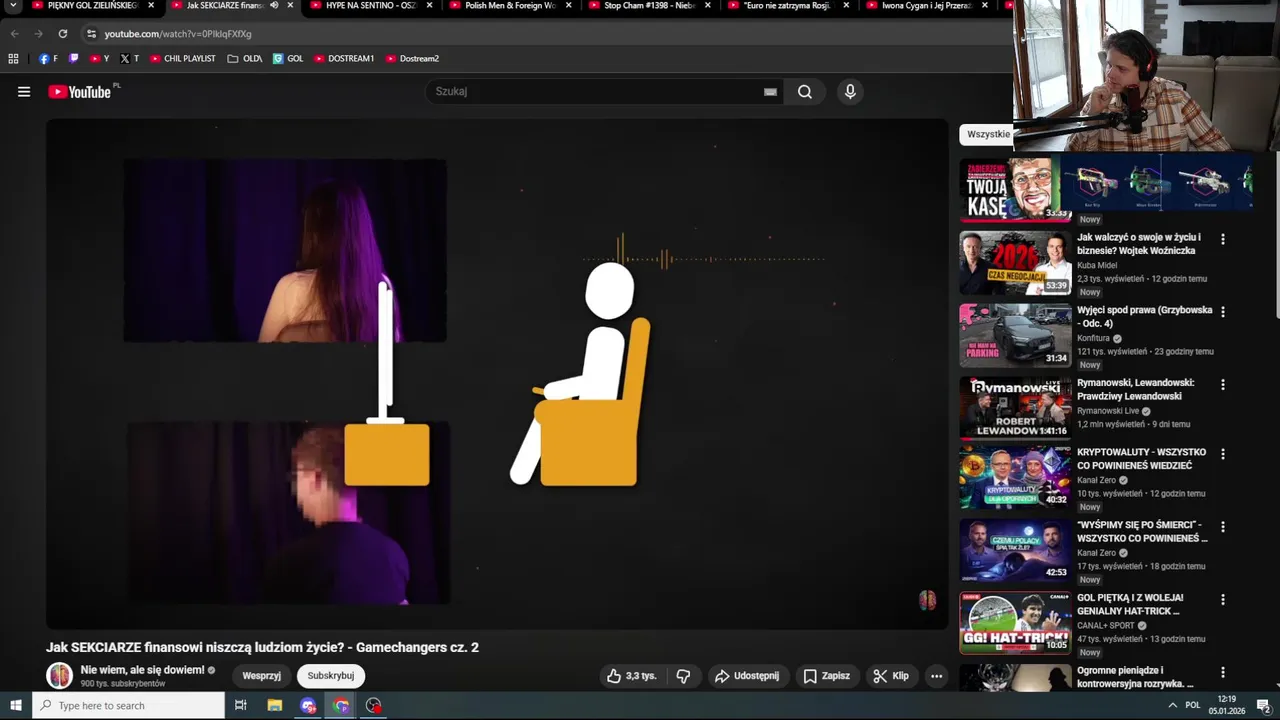Open 'Jak walczyć o swoje w życiu' video thumbnail
1280x720 pixels.
point(1015,263)
